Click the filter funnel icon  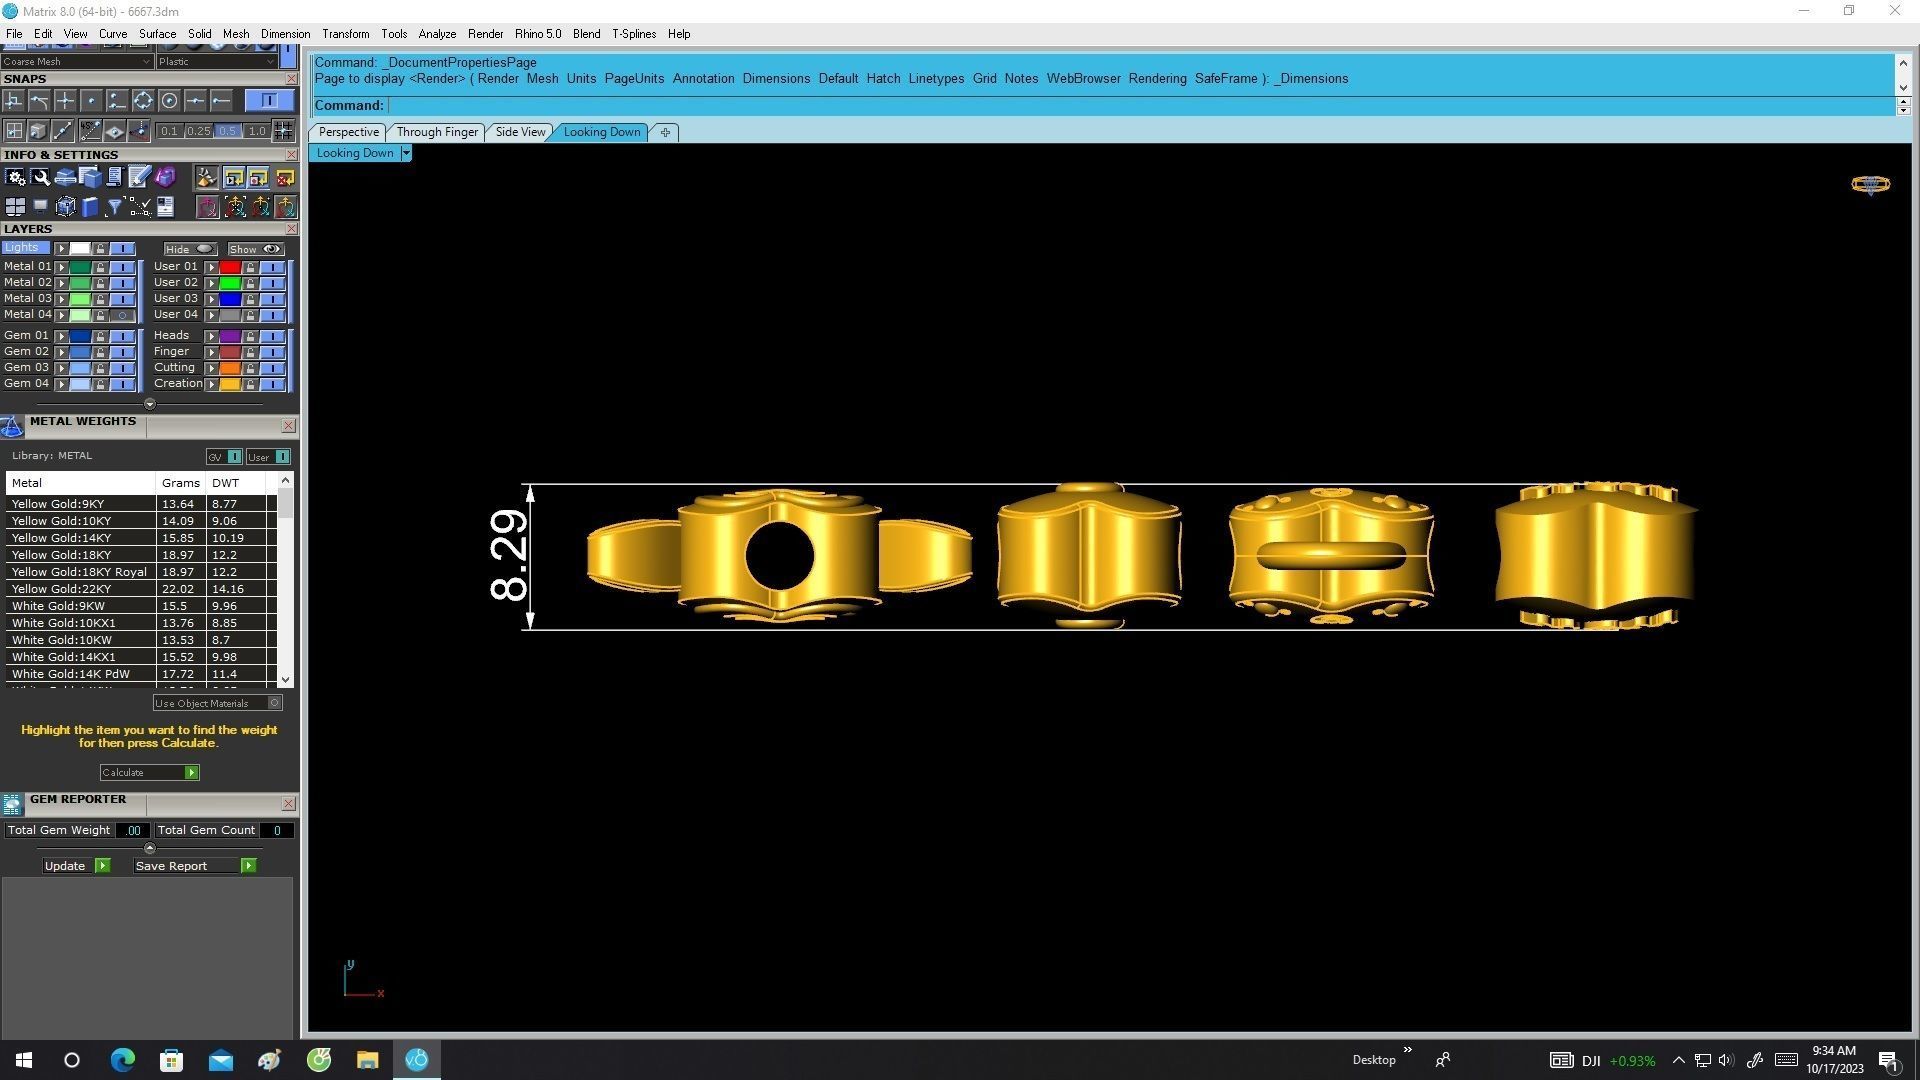click(x=115, y=207)
